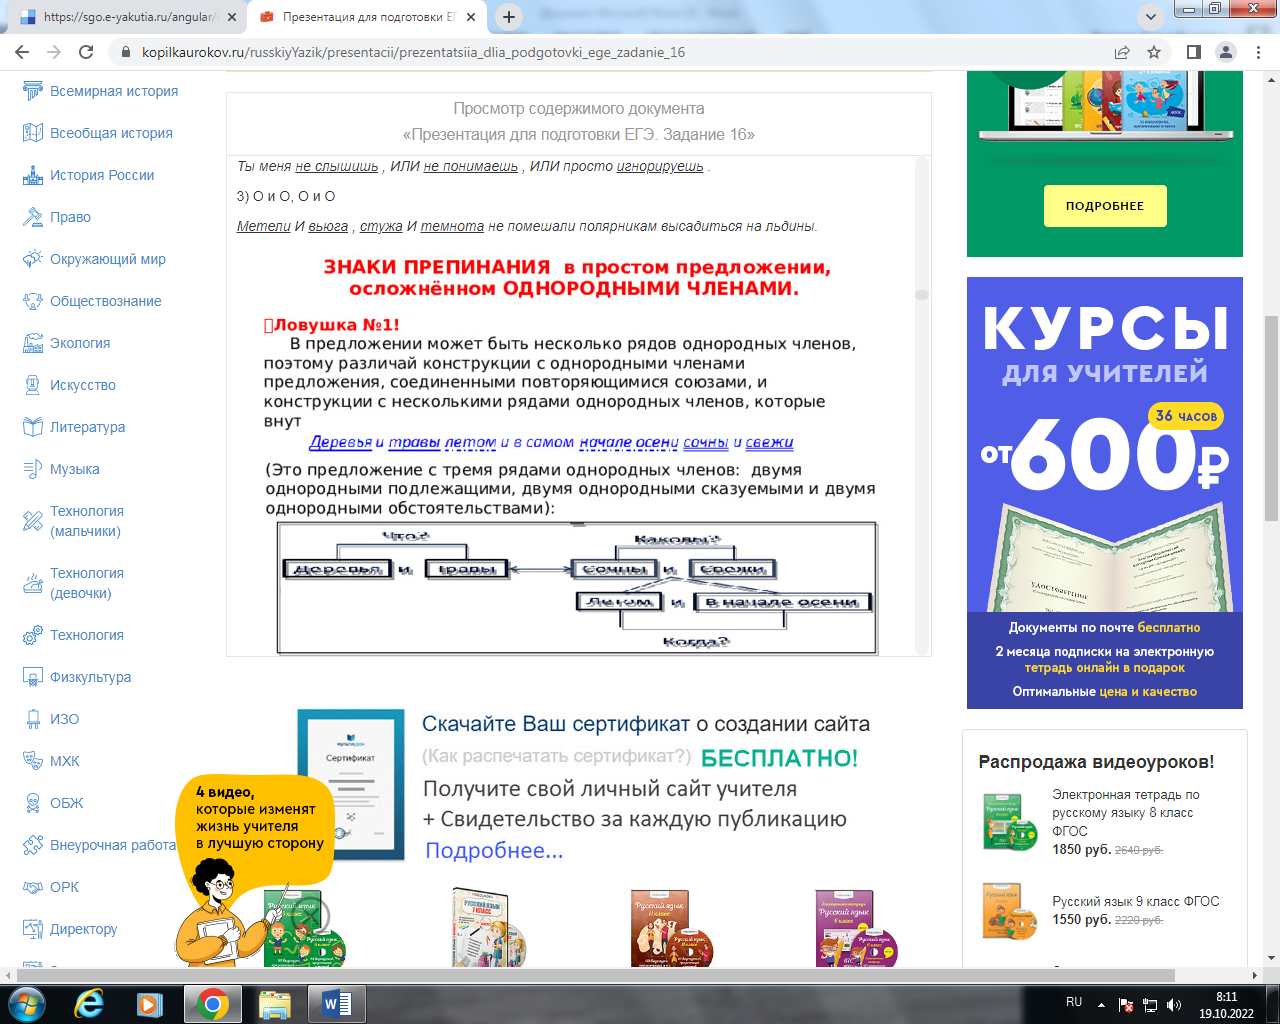Open Электронная тетрадь по русскому языку 8 класс

click(x=1126, y=813)
